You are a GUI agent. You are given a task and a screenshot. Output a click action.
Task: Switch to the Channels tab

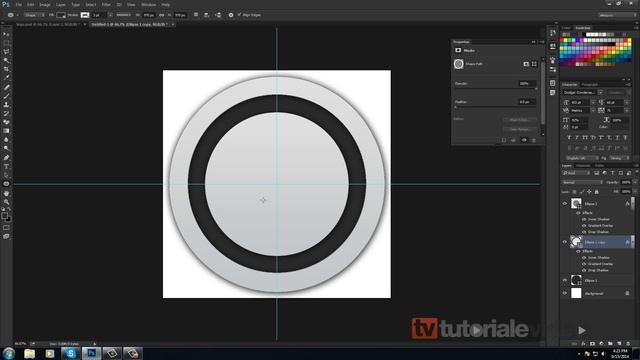coord(583,165)
